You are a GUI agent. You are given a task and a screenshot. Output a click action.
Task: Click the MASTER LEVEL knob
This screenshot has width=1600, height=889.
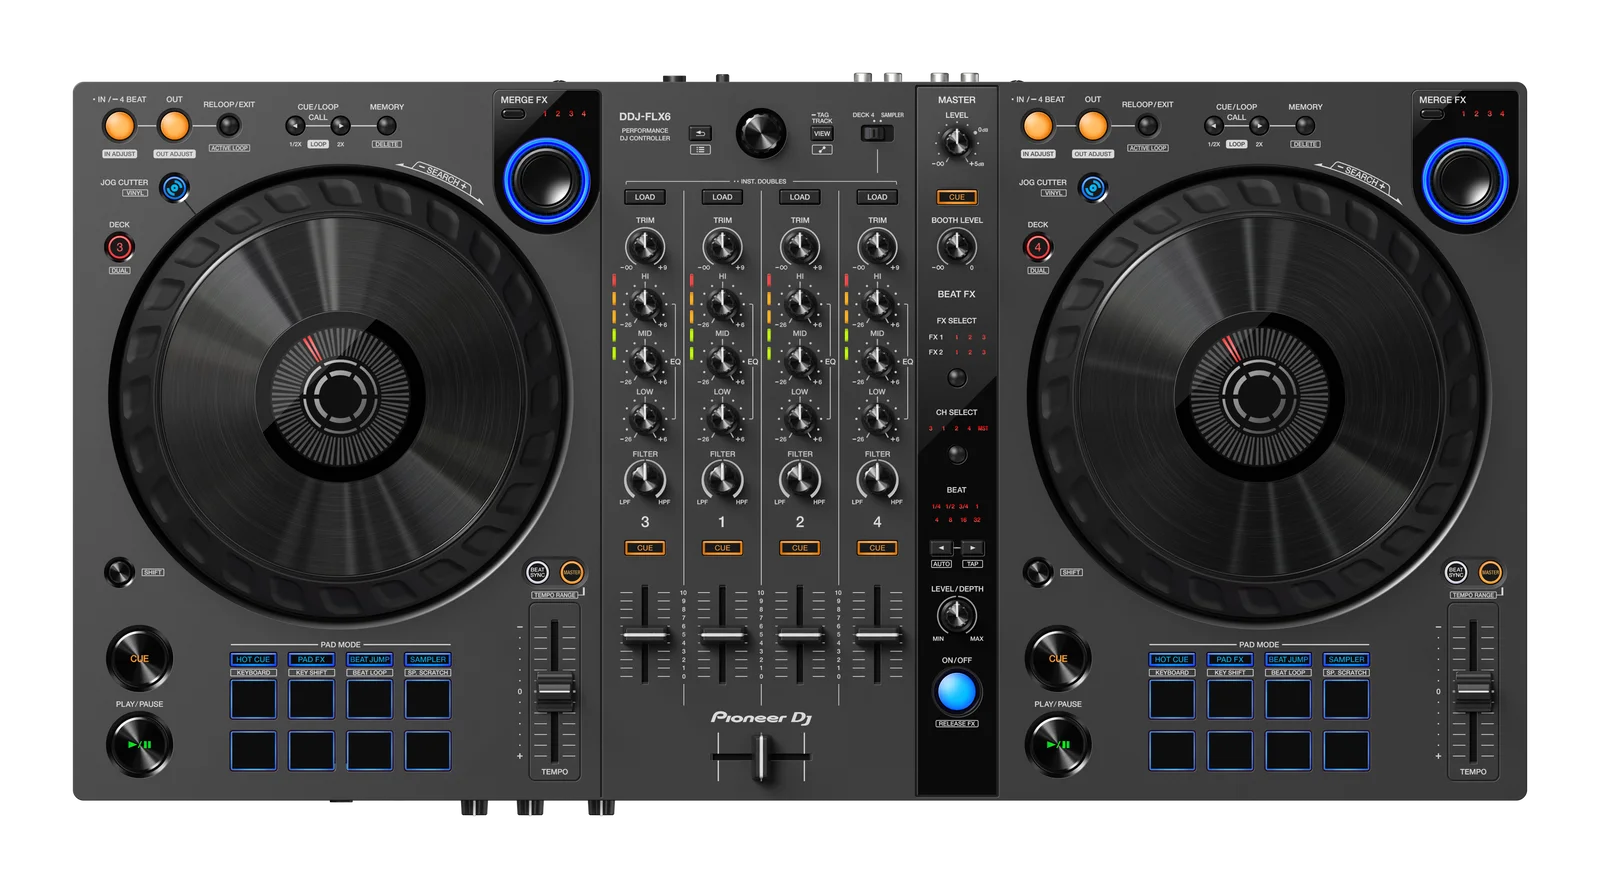(x=956, y=143)
